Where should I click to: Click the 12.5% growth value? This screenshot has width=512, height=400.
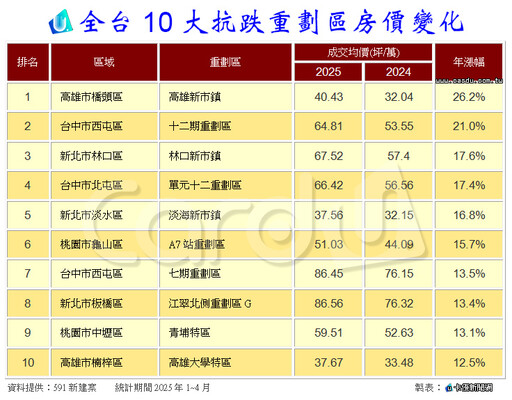[x=469, y=362]
